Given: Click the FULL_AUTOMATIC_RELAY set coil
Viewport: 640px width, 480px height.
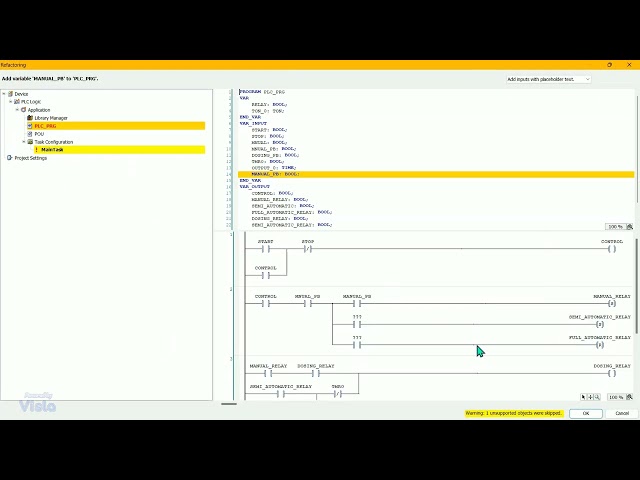Looking at the screenshot, I should (x=600, y=345).
